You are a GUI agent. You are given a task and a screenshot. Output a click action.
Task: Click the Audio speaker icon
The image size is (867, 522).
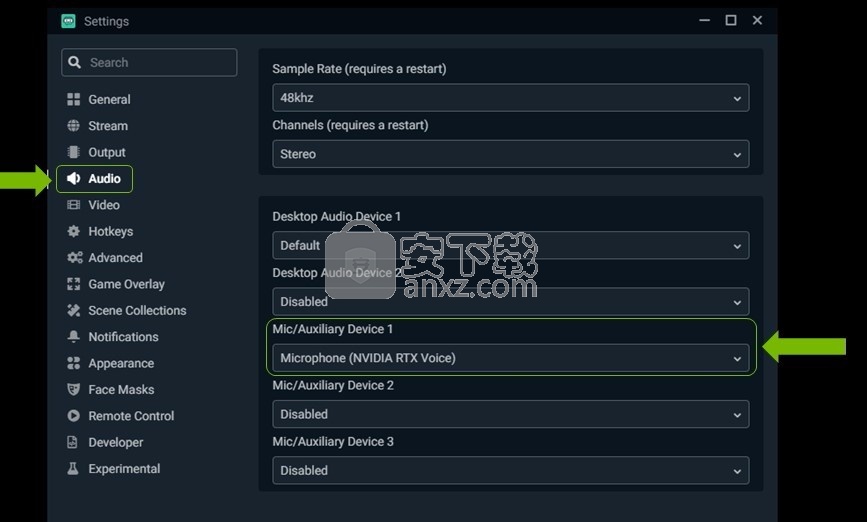click(74, 179)
